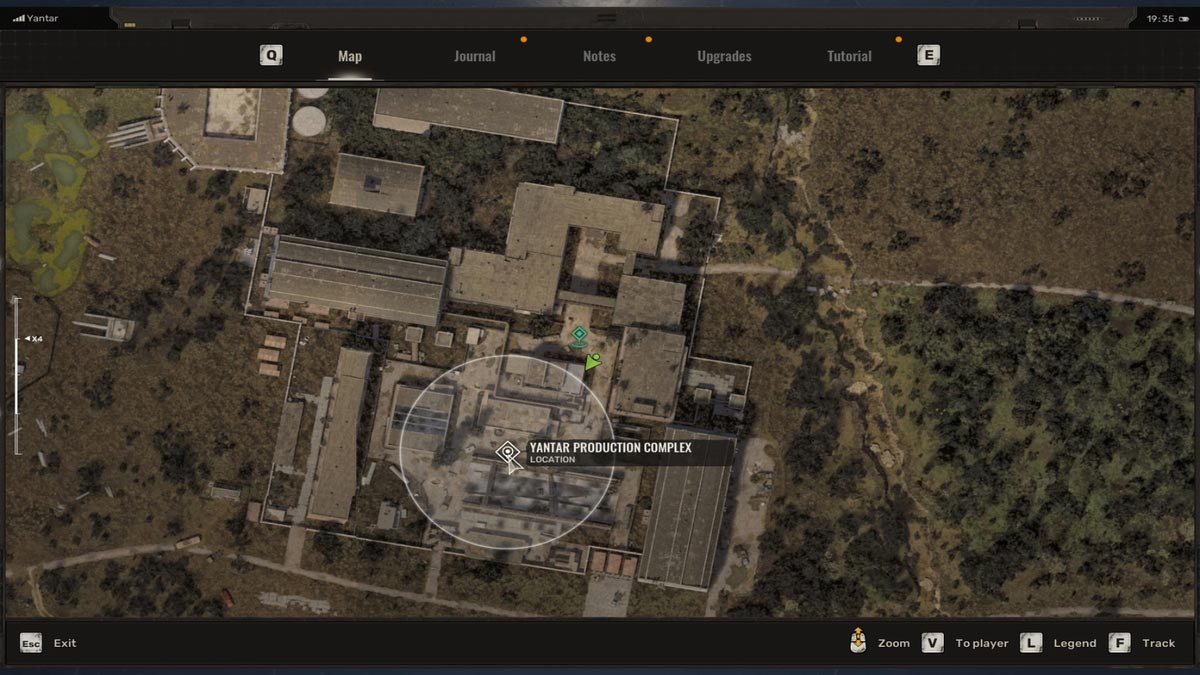This screenshot has width=1200, height=675.
Task: Toggle tracking for Yantar Production Complex
Action: point(1158,643)
